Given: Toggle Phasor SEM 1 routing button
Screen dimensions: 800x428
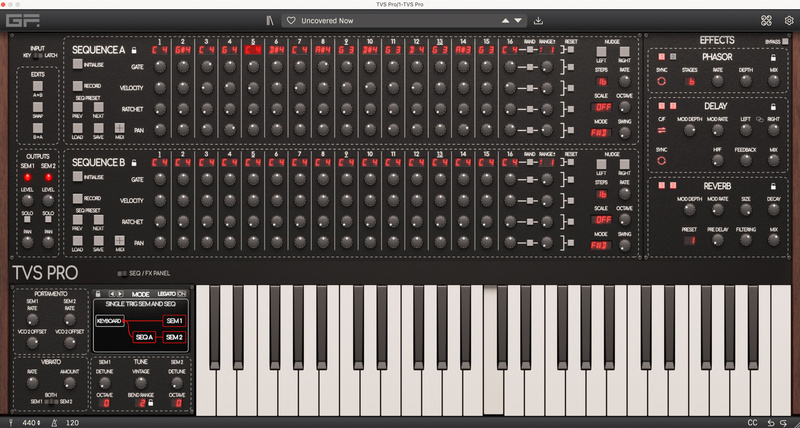Looking at the screenshot, I should pos(661,57).
